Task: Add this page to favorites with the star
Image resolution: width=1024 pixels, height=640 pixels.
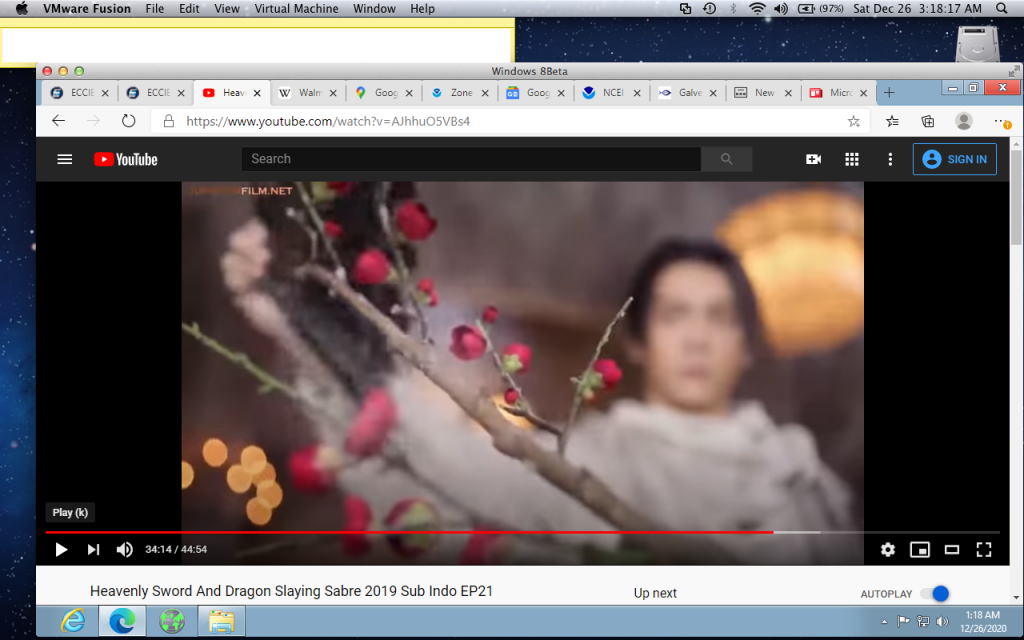Action: tap(854, 121)
